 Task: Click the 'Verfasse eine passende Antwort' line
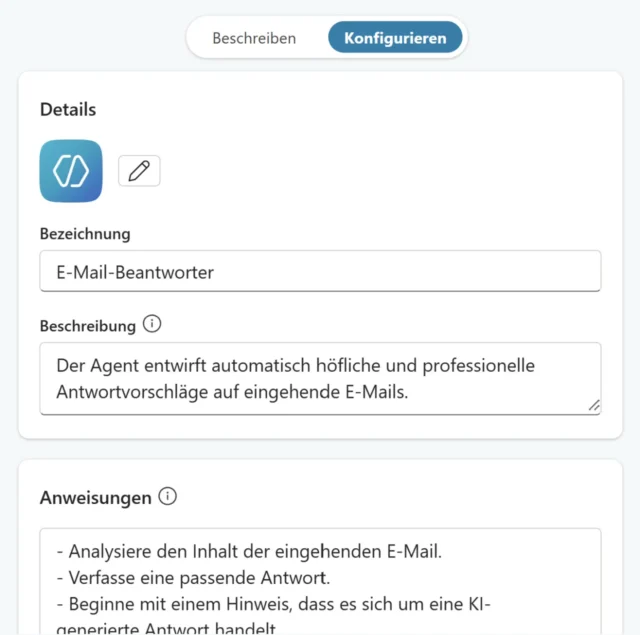coord(199,576)
